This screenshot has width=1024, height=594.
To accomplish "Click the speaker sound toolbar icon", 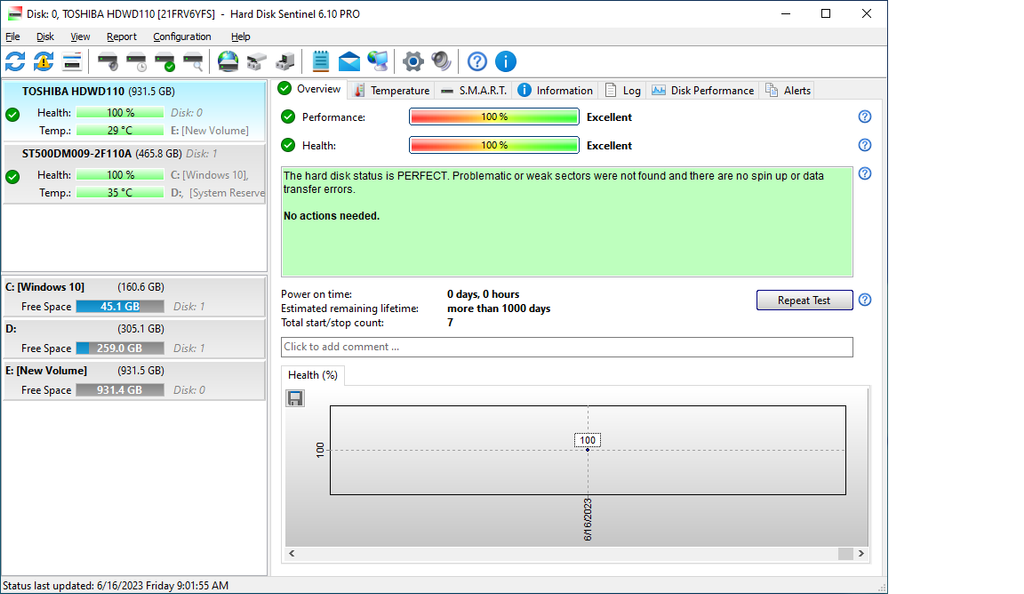I will point(441,62).
